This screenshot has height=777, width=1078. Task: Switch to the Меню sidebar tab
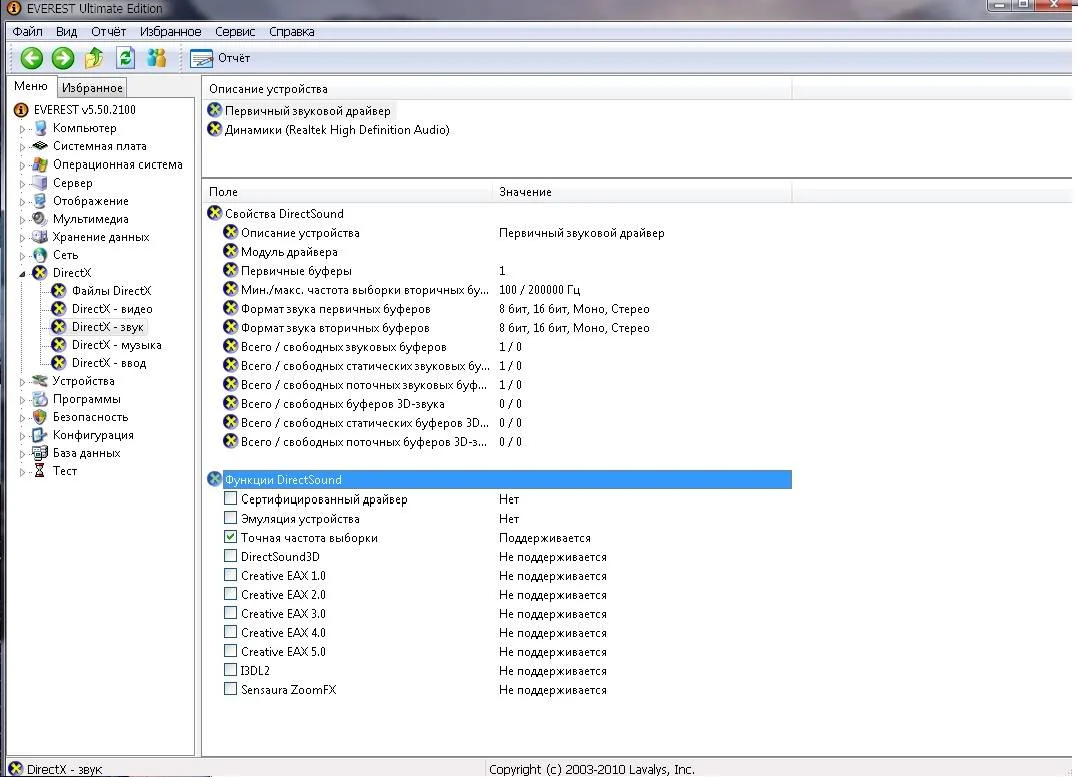[x=31, y=86]
